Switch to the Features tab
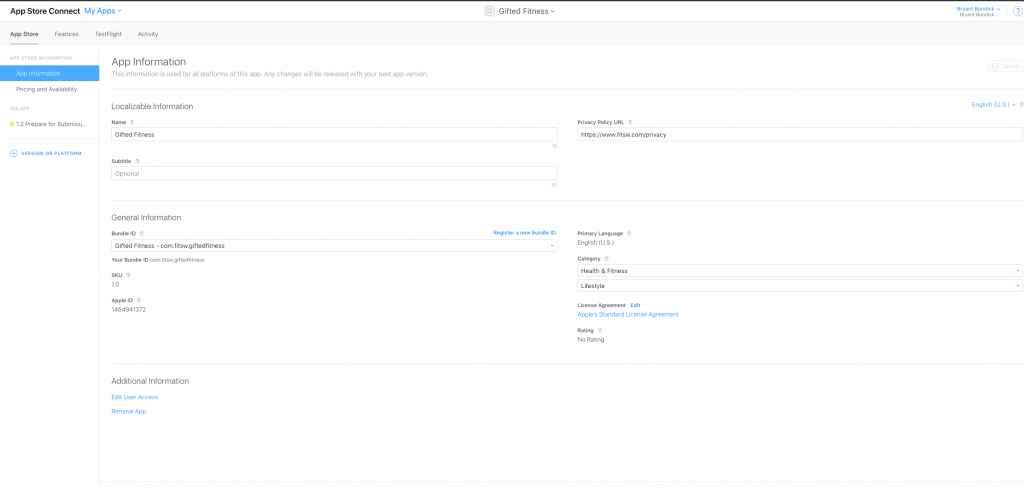This screenshot has height=488, width=1024. point(67,34)
